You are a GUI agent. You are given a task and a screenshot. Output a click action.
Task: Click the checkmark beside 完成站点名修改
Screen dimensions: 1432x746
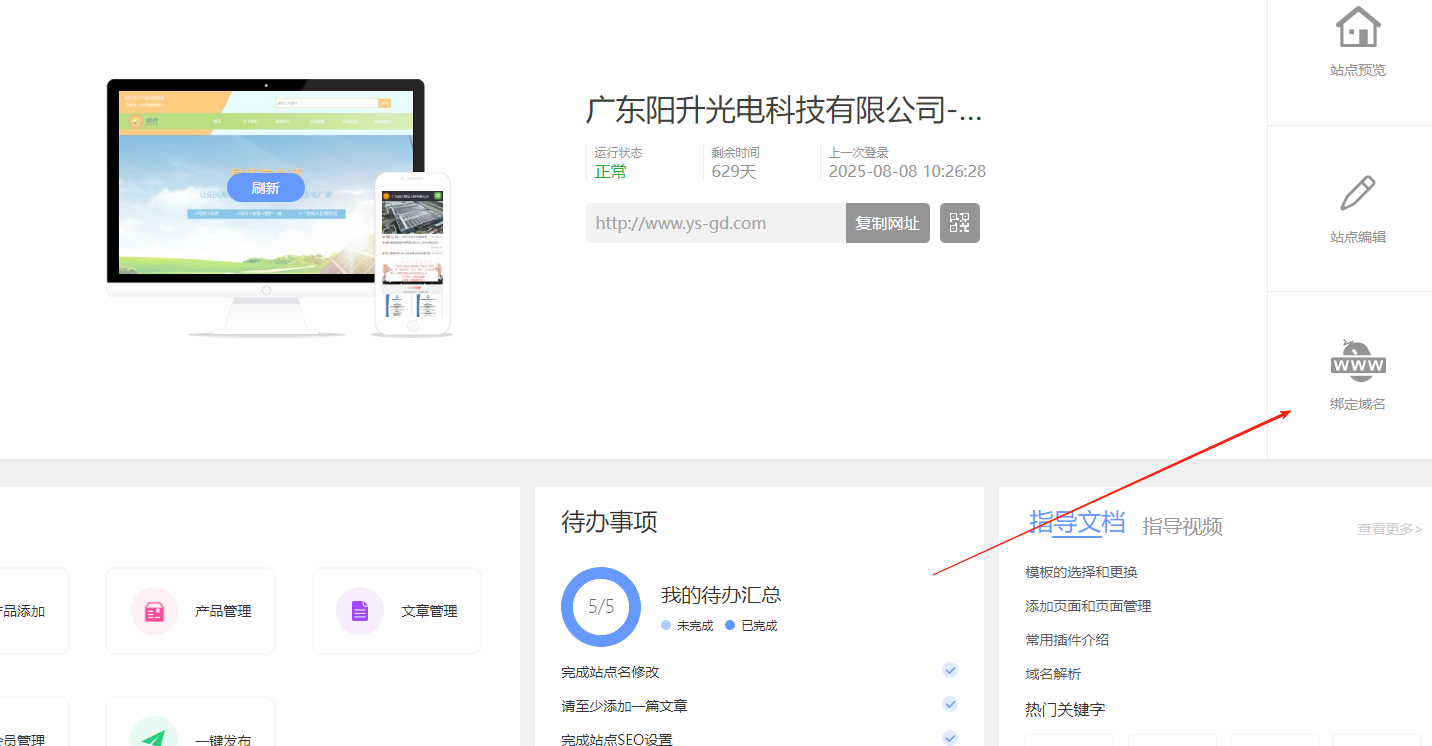(x=950, y=671)
